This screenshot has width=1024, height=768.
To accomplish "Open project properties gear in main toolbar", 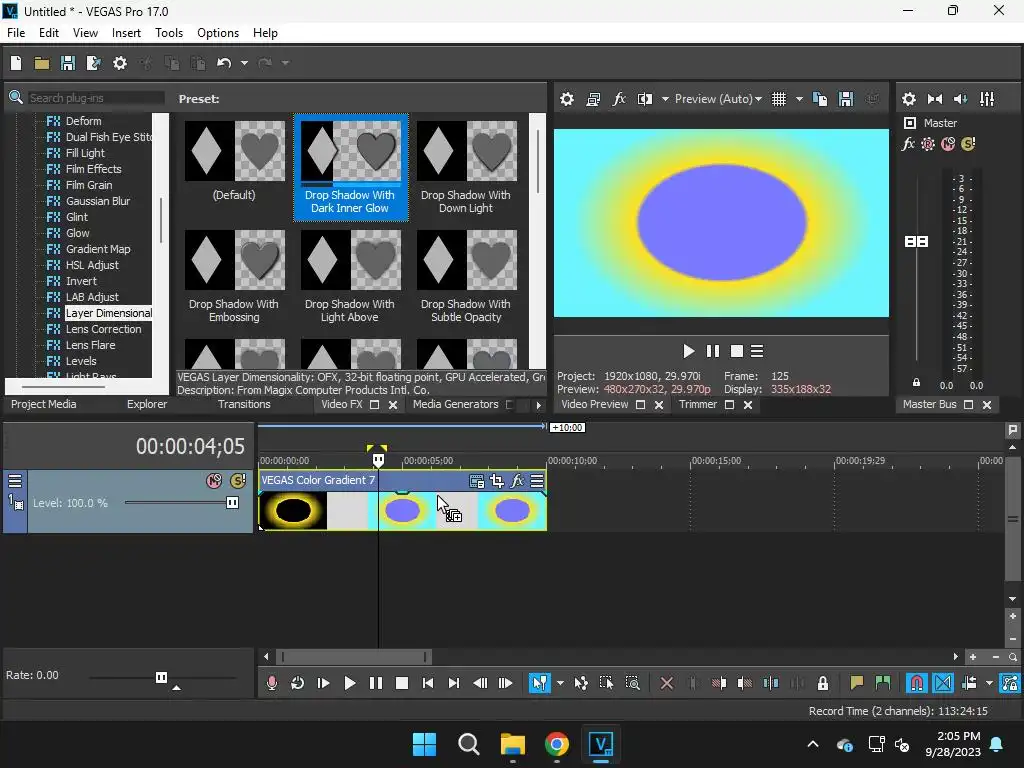I will [120, 63].
